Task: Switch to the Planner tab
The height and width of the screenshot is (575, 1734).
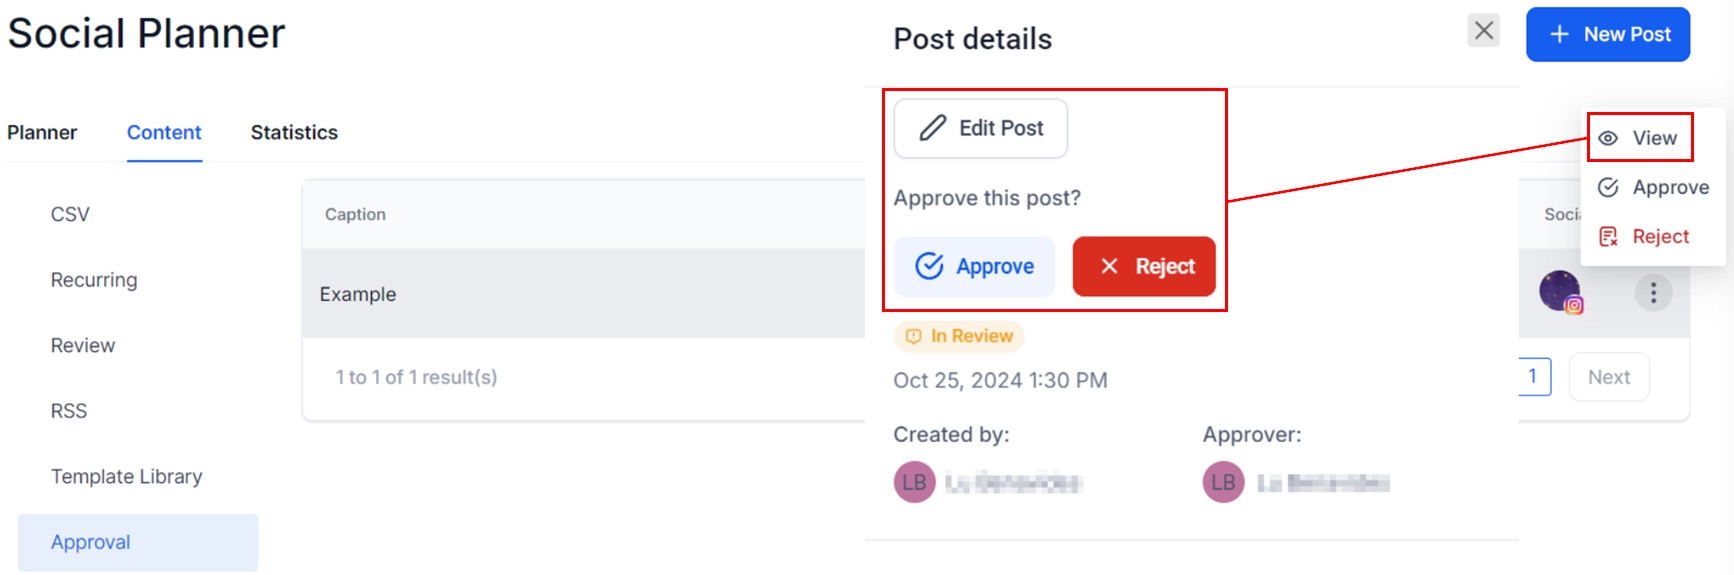Action: (x=42, y=132)
